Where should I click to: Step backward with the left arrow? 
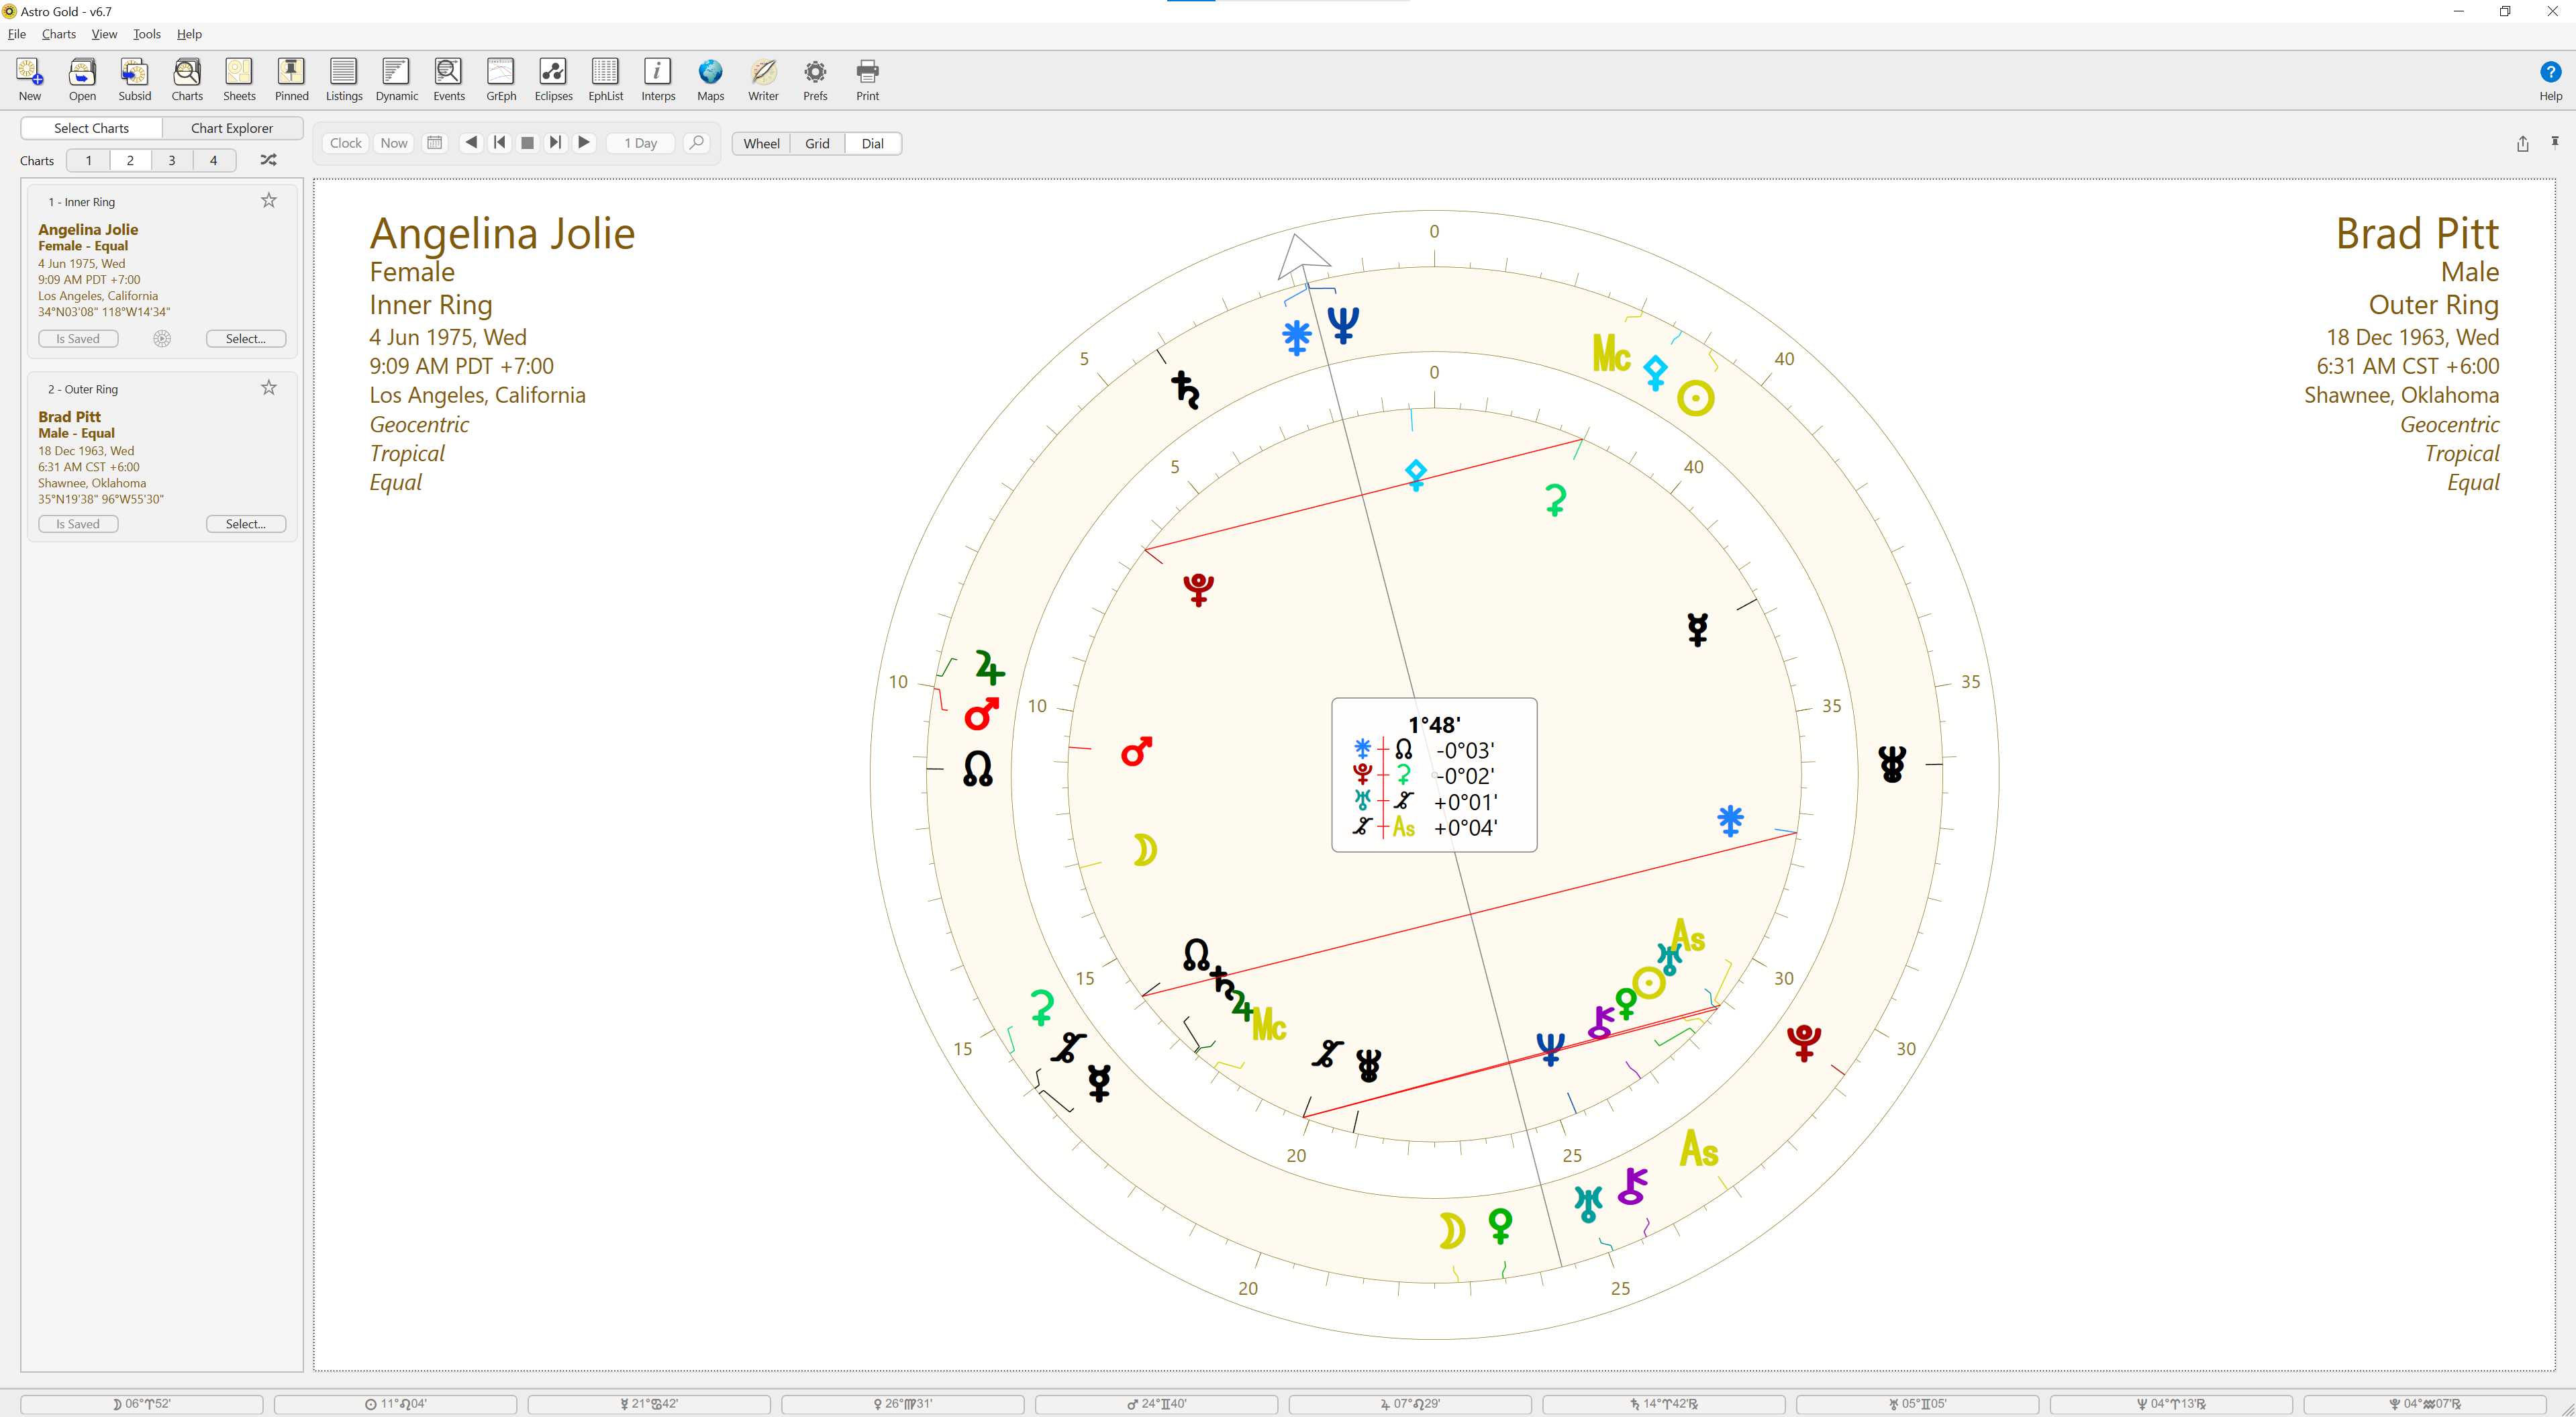click(x=471, y=143)
